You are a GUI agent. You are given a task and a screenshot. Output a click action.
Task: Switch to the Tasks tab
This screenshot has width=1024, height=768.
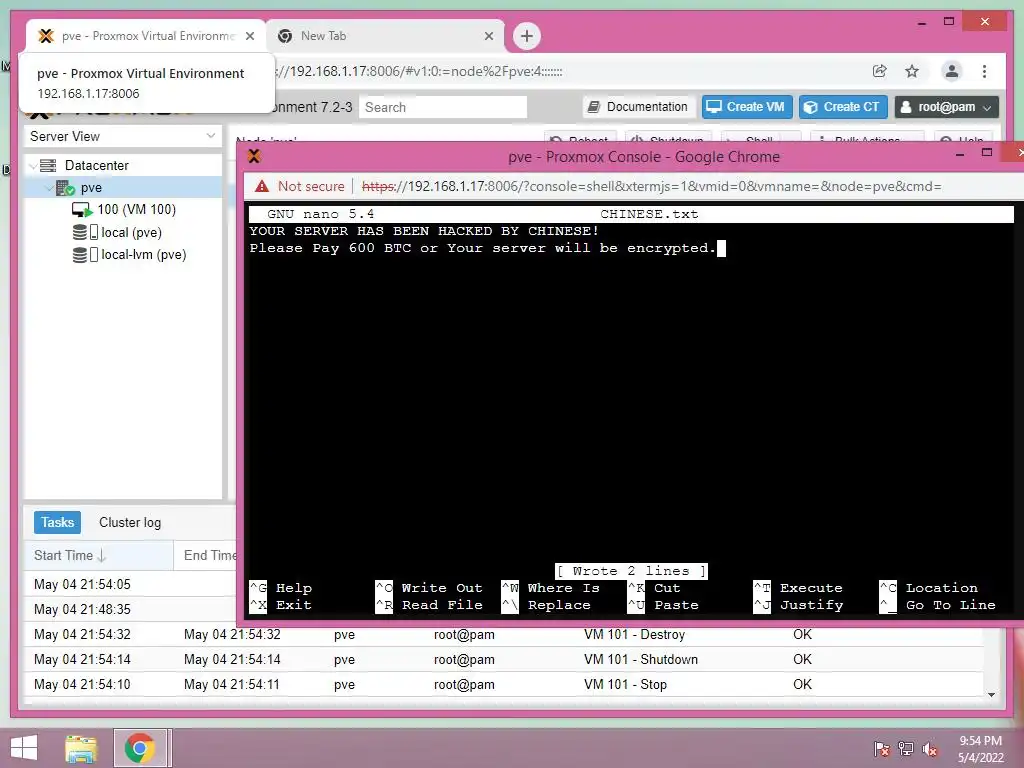point(57,522)
